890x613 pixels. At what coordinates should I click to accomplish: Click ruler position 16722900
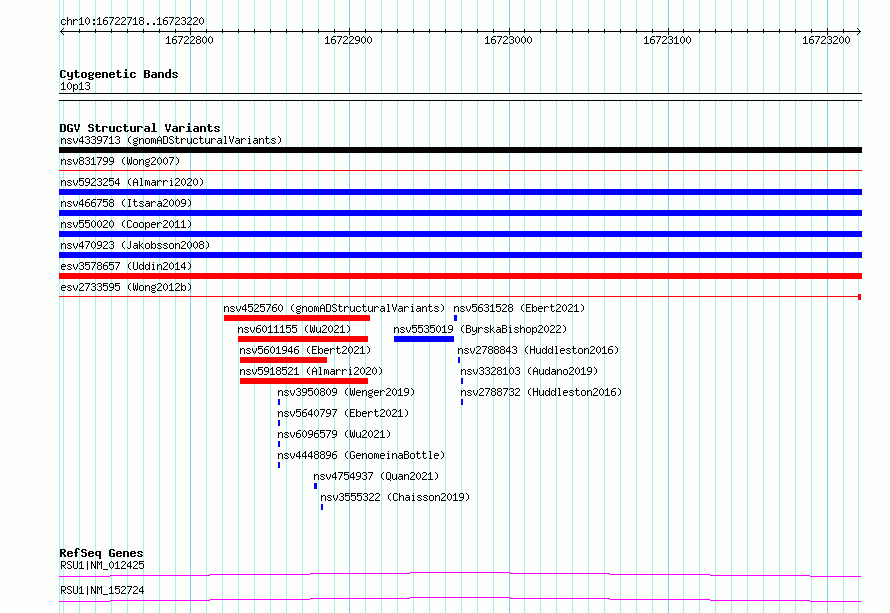(349, 40)
